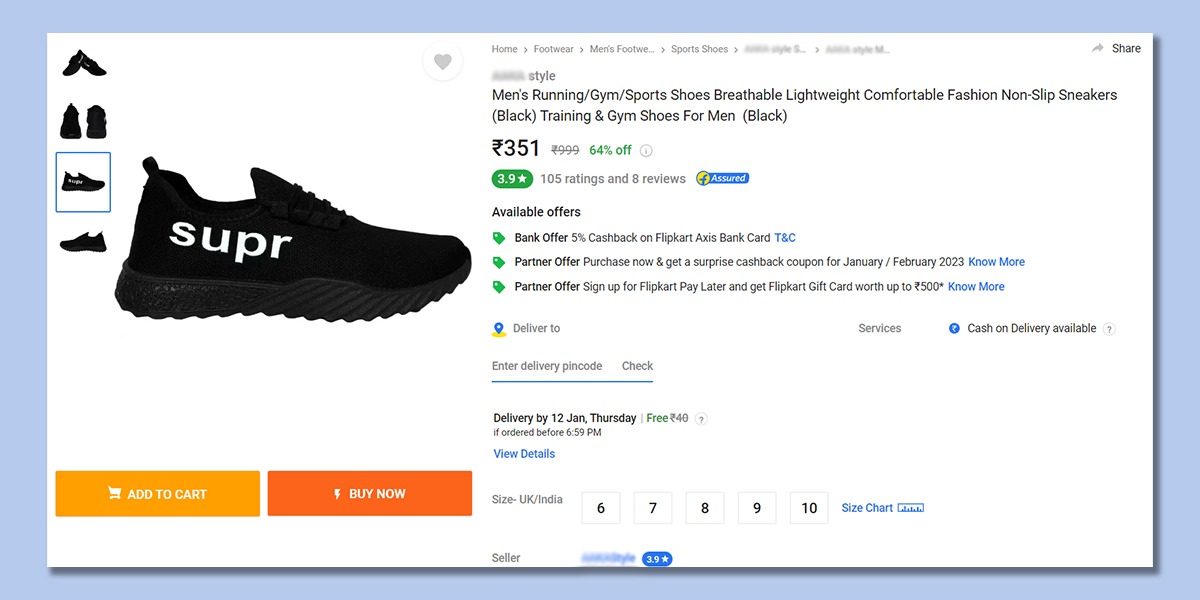Open View Details delivery link

(x=524, y=454)
